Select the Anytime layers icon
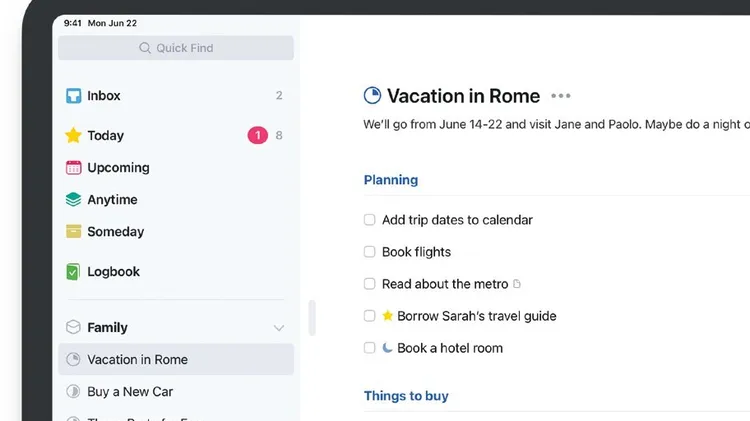Image resolution: width=750 pixels, height=421 pixels. [x=73, y=199]
